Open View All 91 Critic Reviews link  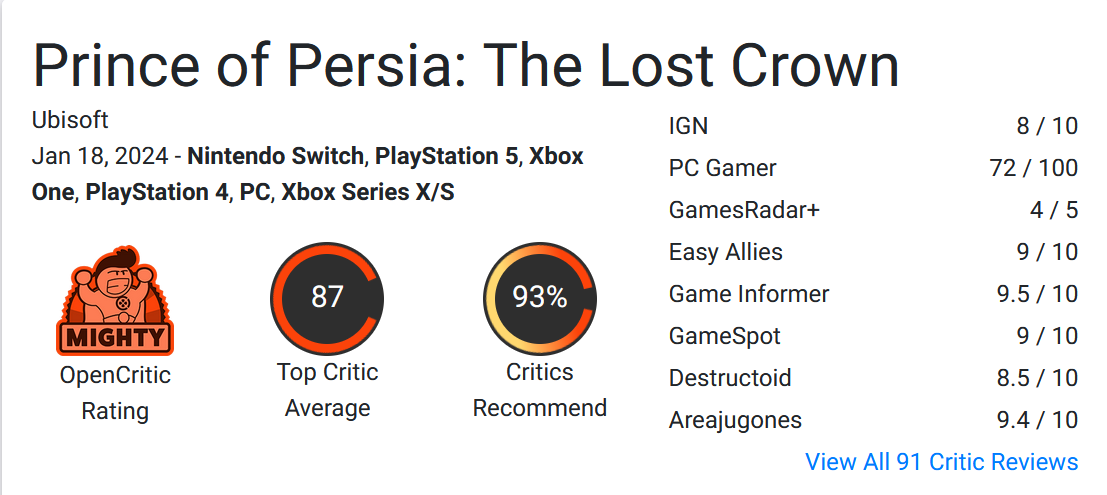tap(942, 462)
